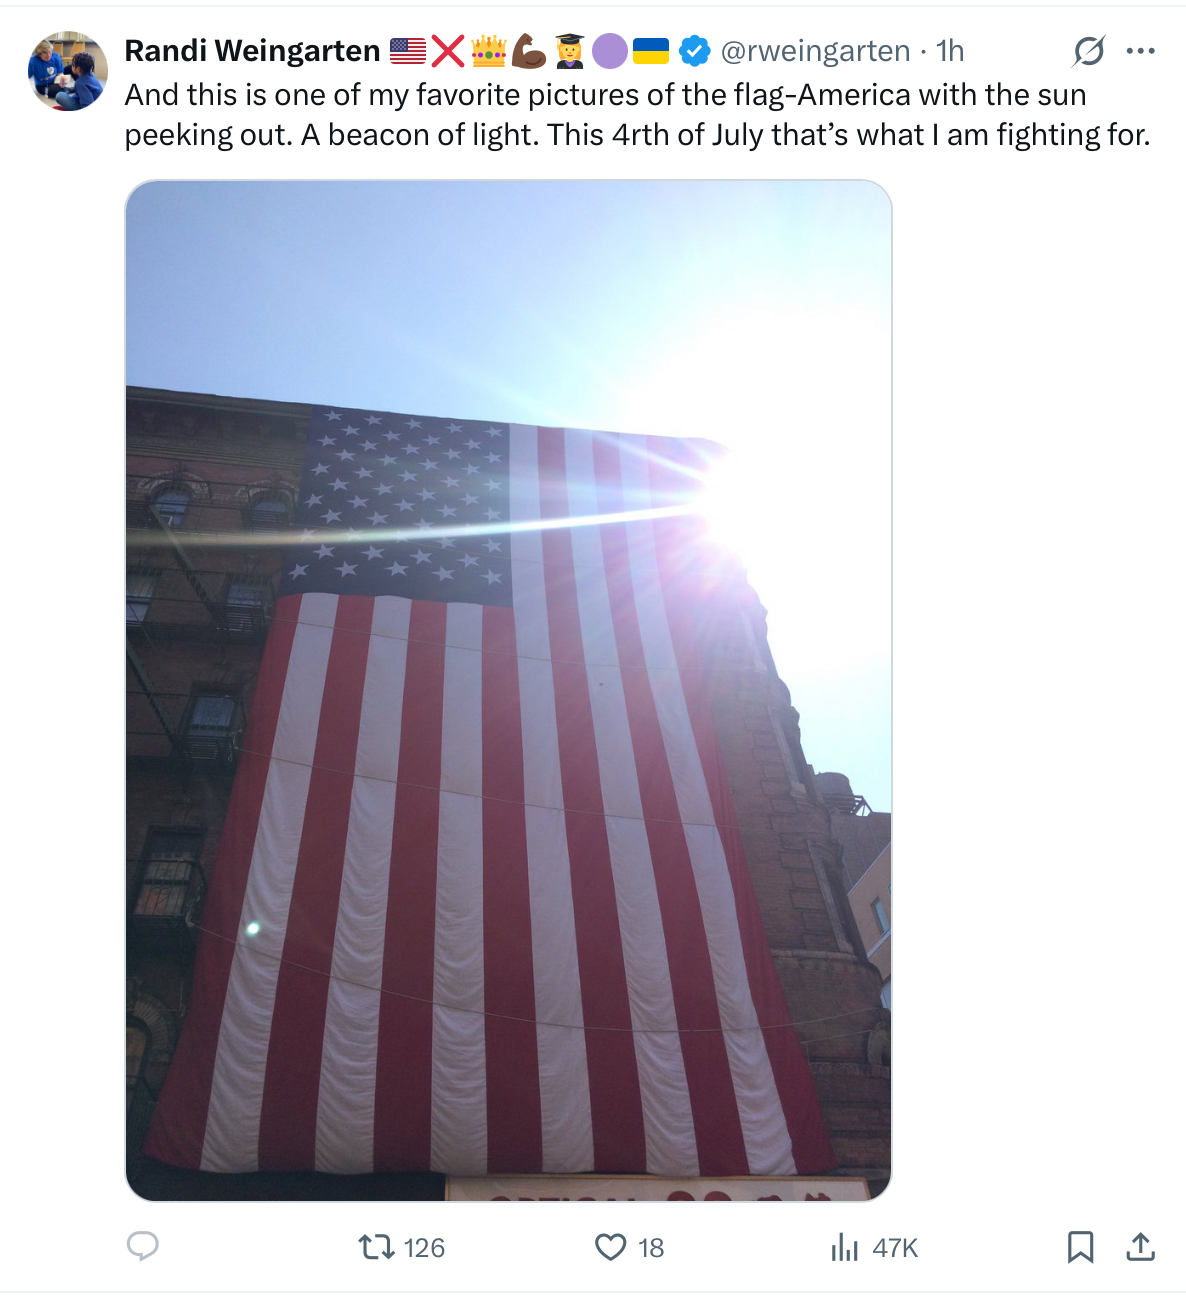The width and height of the screenshot is (1186, 1307).
Task: Click the crown emoji beside the name
Action: tap(489, 51)
